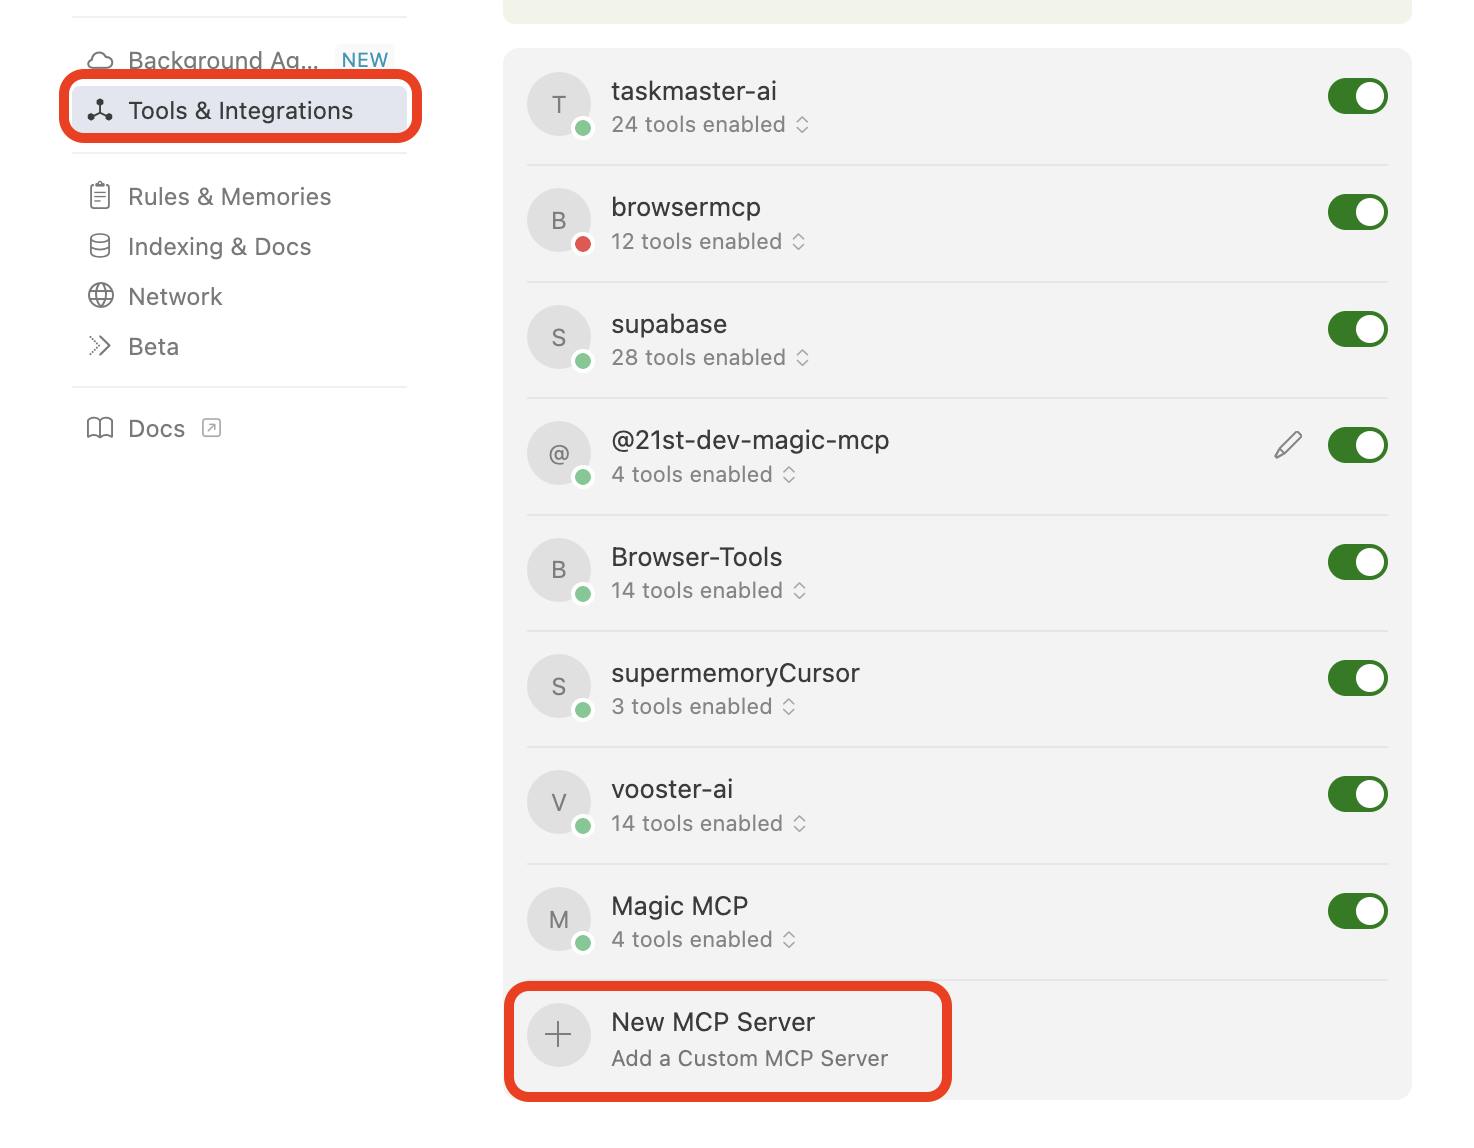The width and height of the screenshot is (1474, 1148).
Task: Click the @21st-dev-magic-mcp @ avatar
Action: pos(559,453)
